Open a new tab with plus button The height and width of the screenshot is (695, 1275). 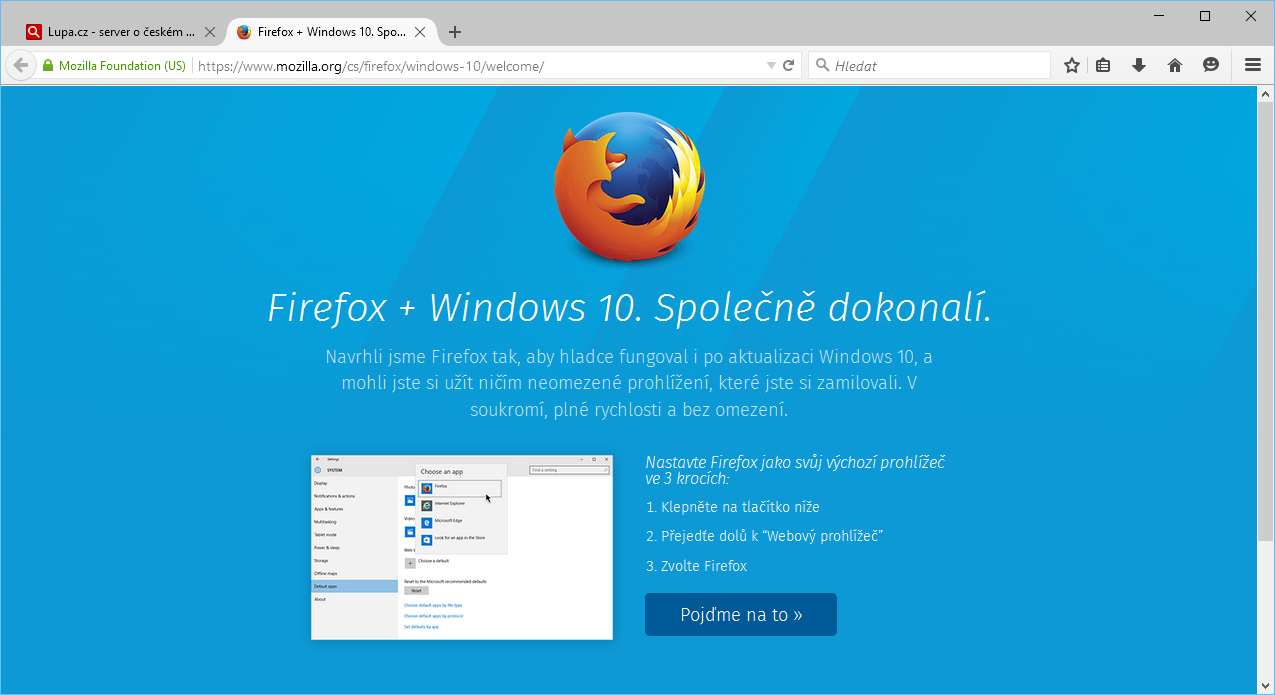[x=455, y=32]
